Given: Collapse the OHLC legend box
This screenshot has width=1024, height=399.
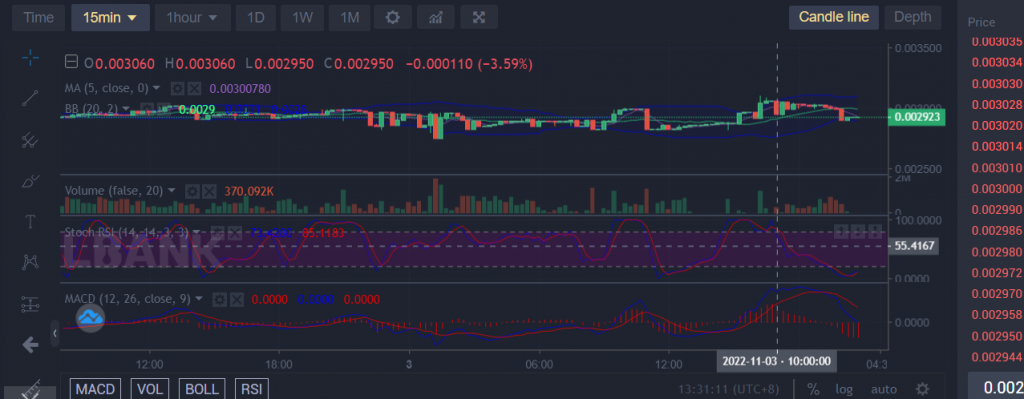Looking at the screenshot, I should coord(71,63).
